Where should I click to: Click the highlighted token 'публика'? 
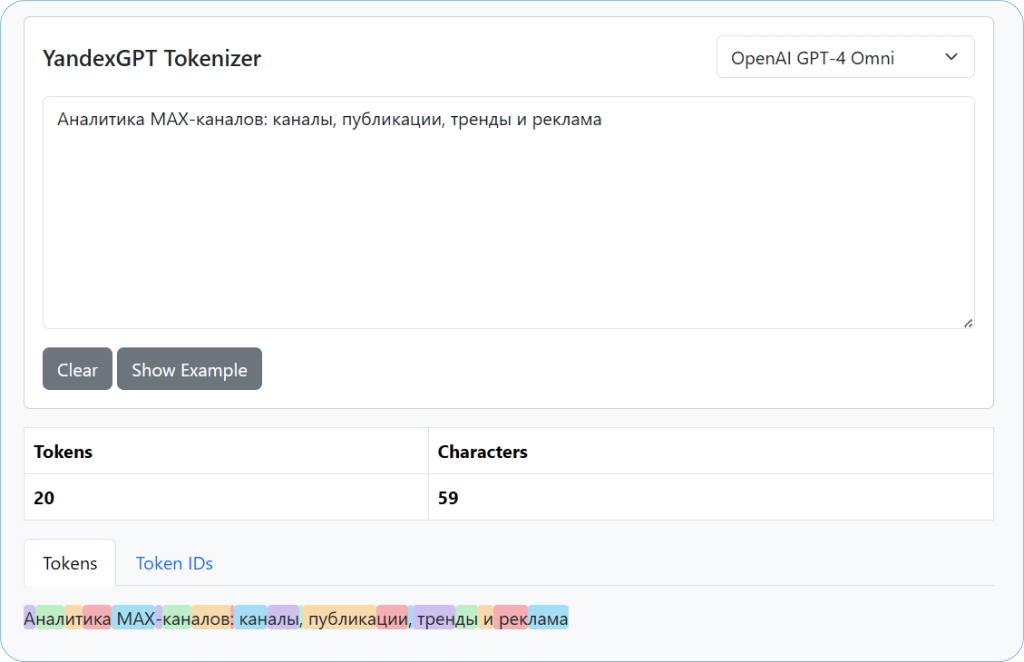point(340,618)
